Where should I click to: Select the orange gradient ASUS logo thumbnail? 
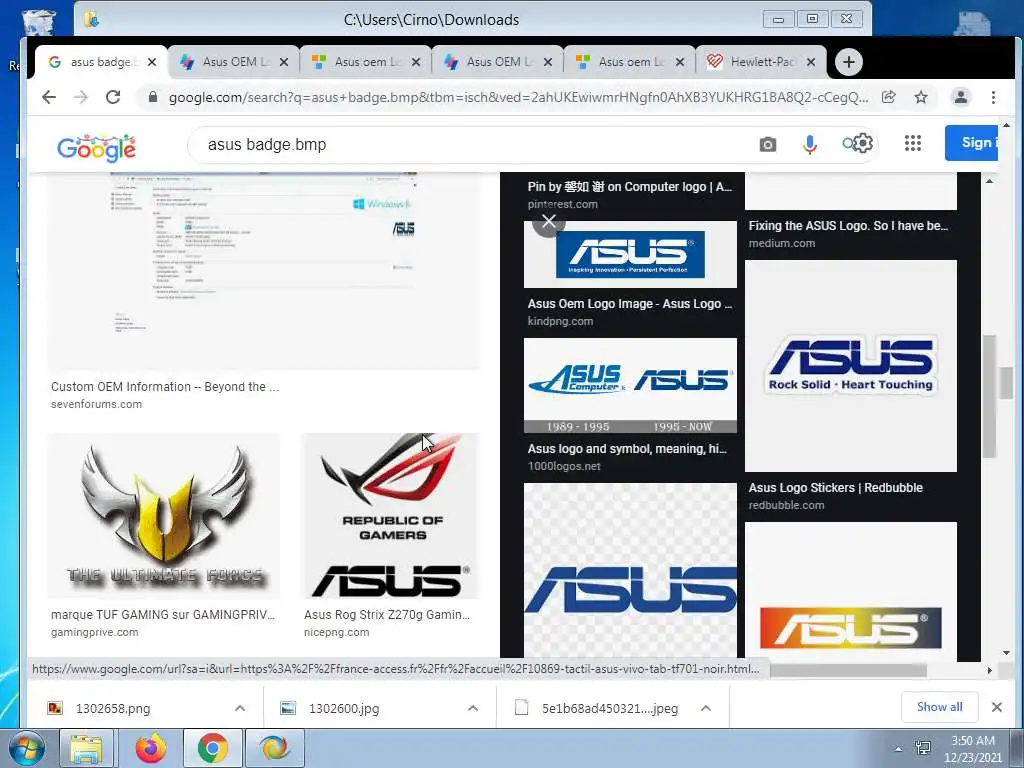851,591
